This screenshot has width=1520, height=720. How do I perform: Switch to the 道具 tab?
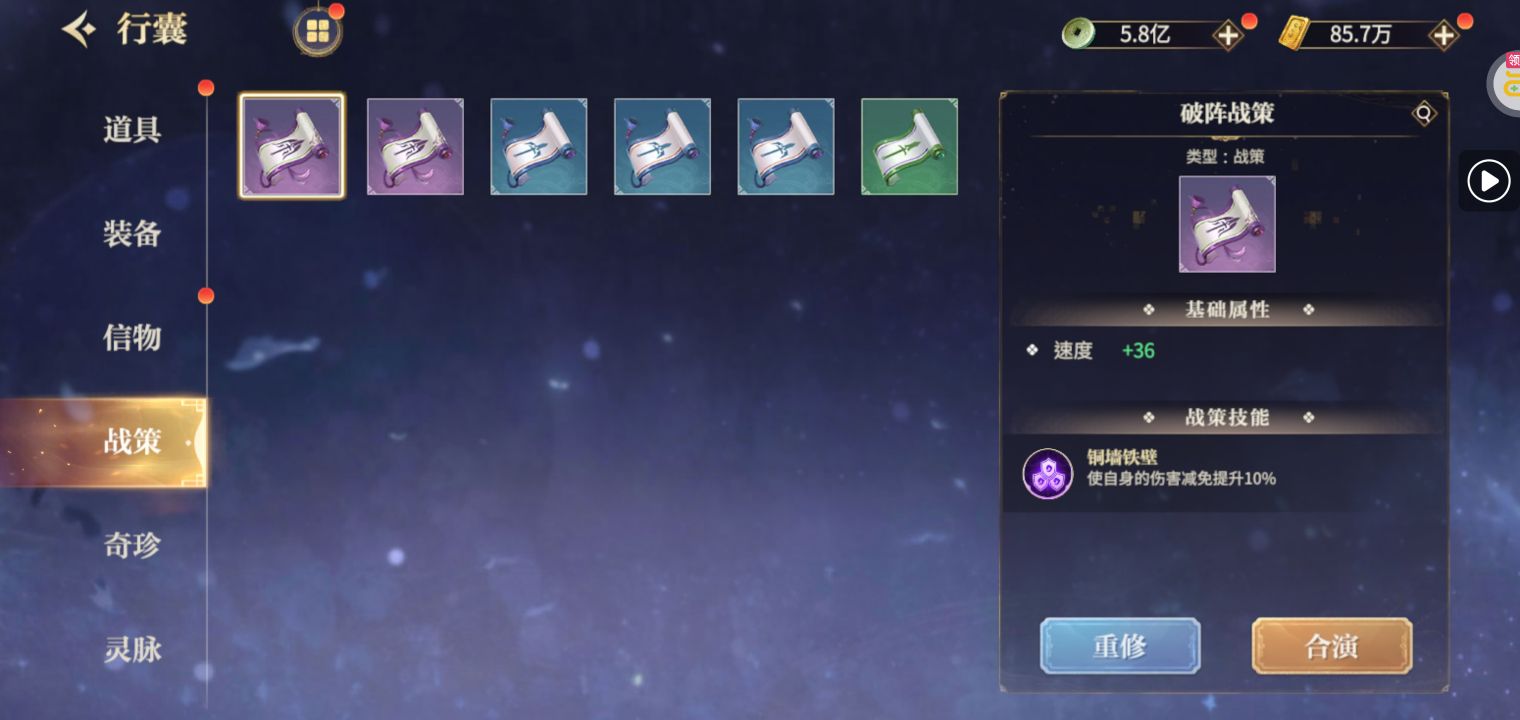click(x=132, y=130)
